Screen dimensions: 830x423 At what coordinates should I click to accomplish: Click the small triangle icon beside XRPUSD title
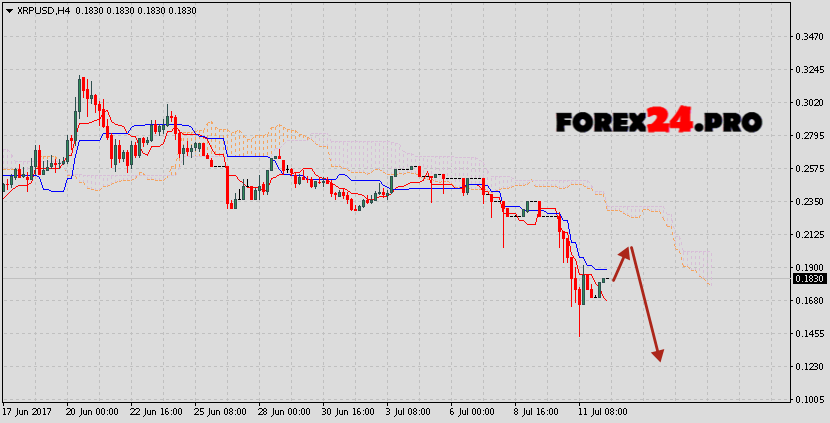7,10
